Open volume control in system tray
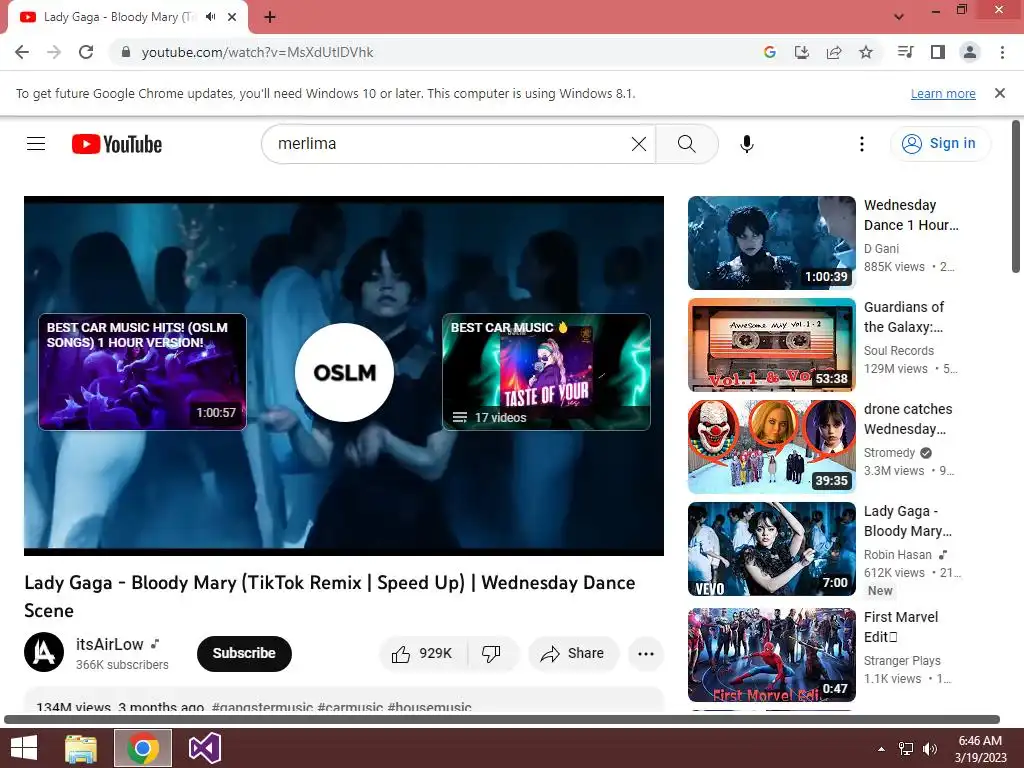This screenshot has height=768, width=1024. (x=930, y=749)
